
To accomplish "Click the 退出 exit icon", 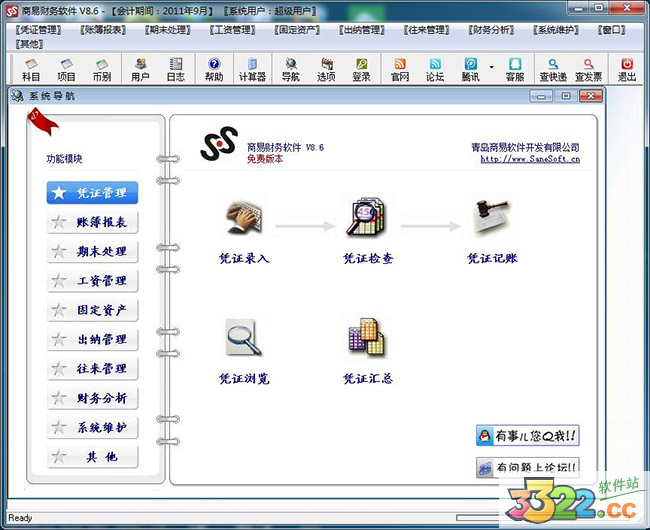I will [627, 70].
